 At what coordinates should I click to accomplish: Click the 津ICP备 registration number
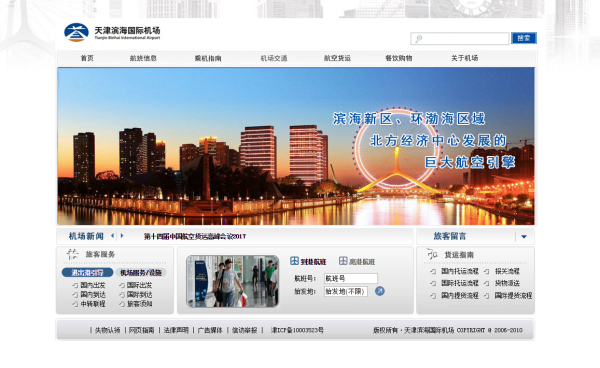(x=297, y=330)
